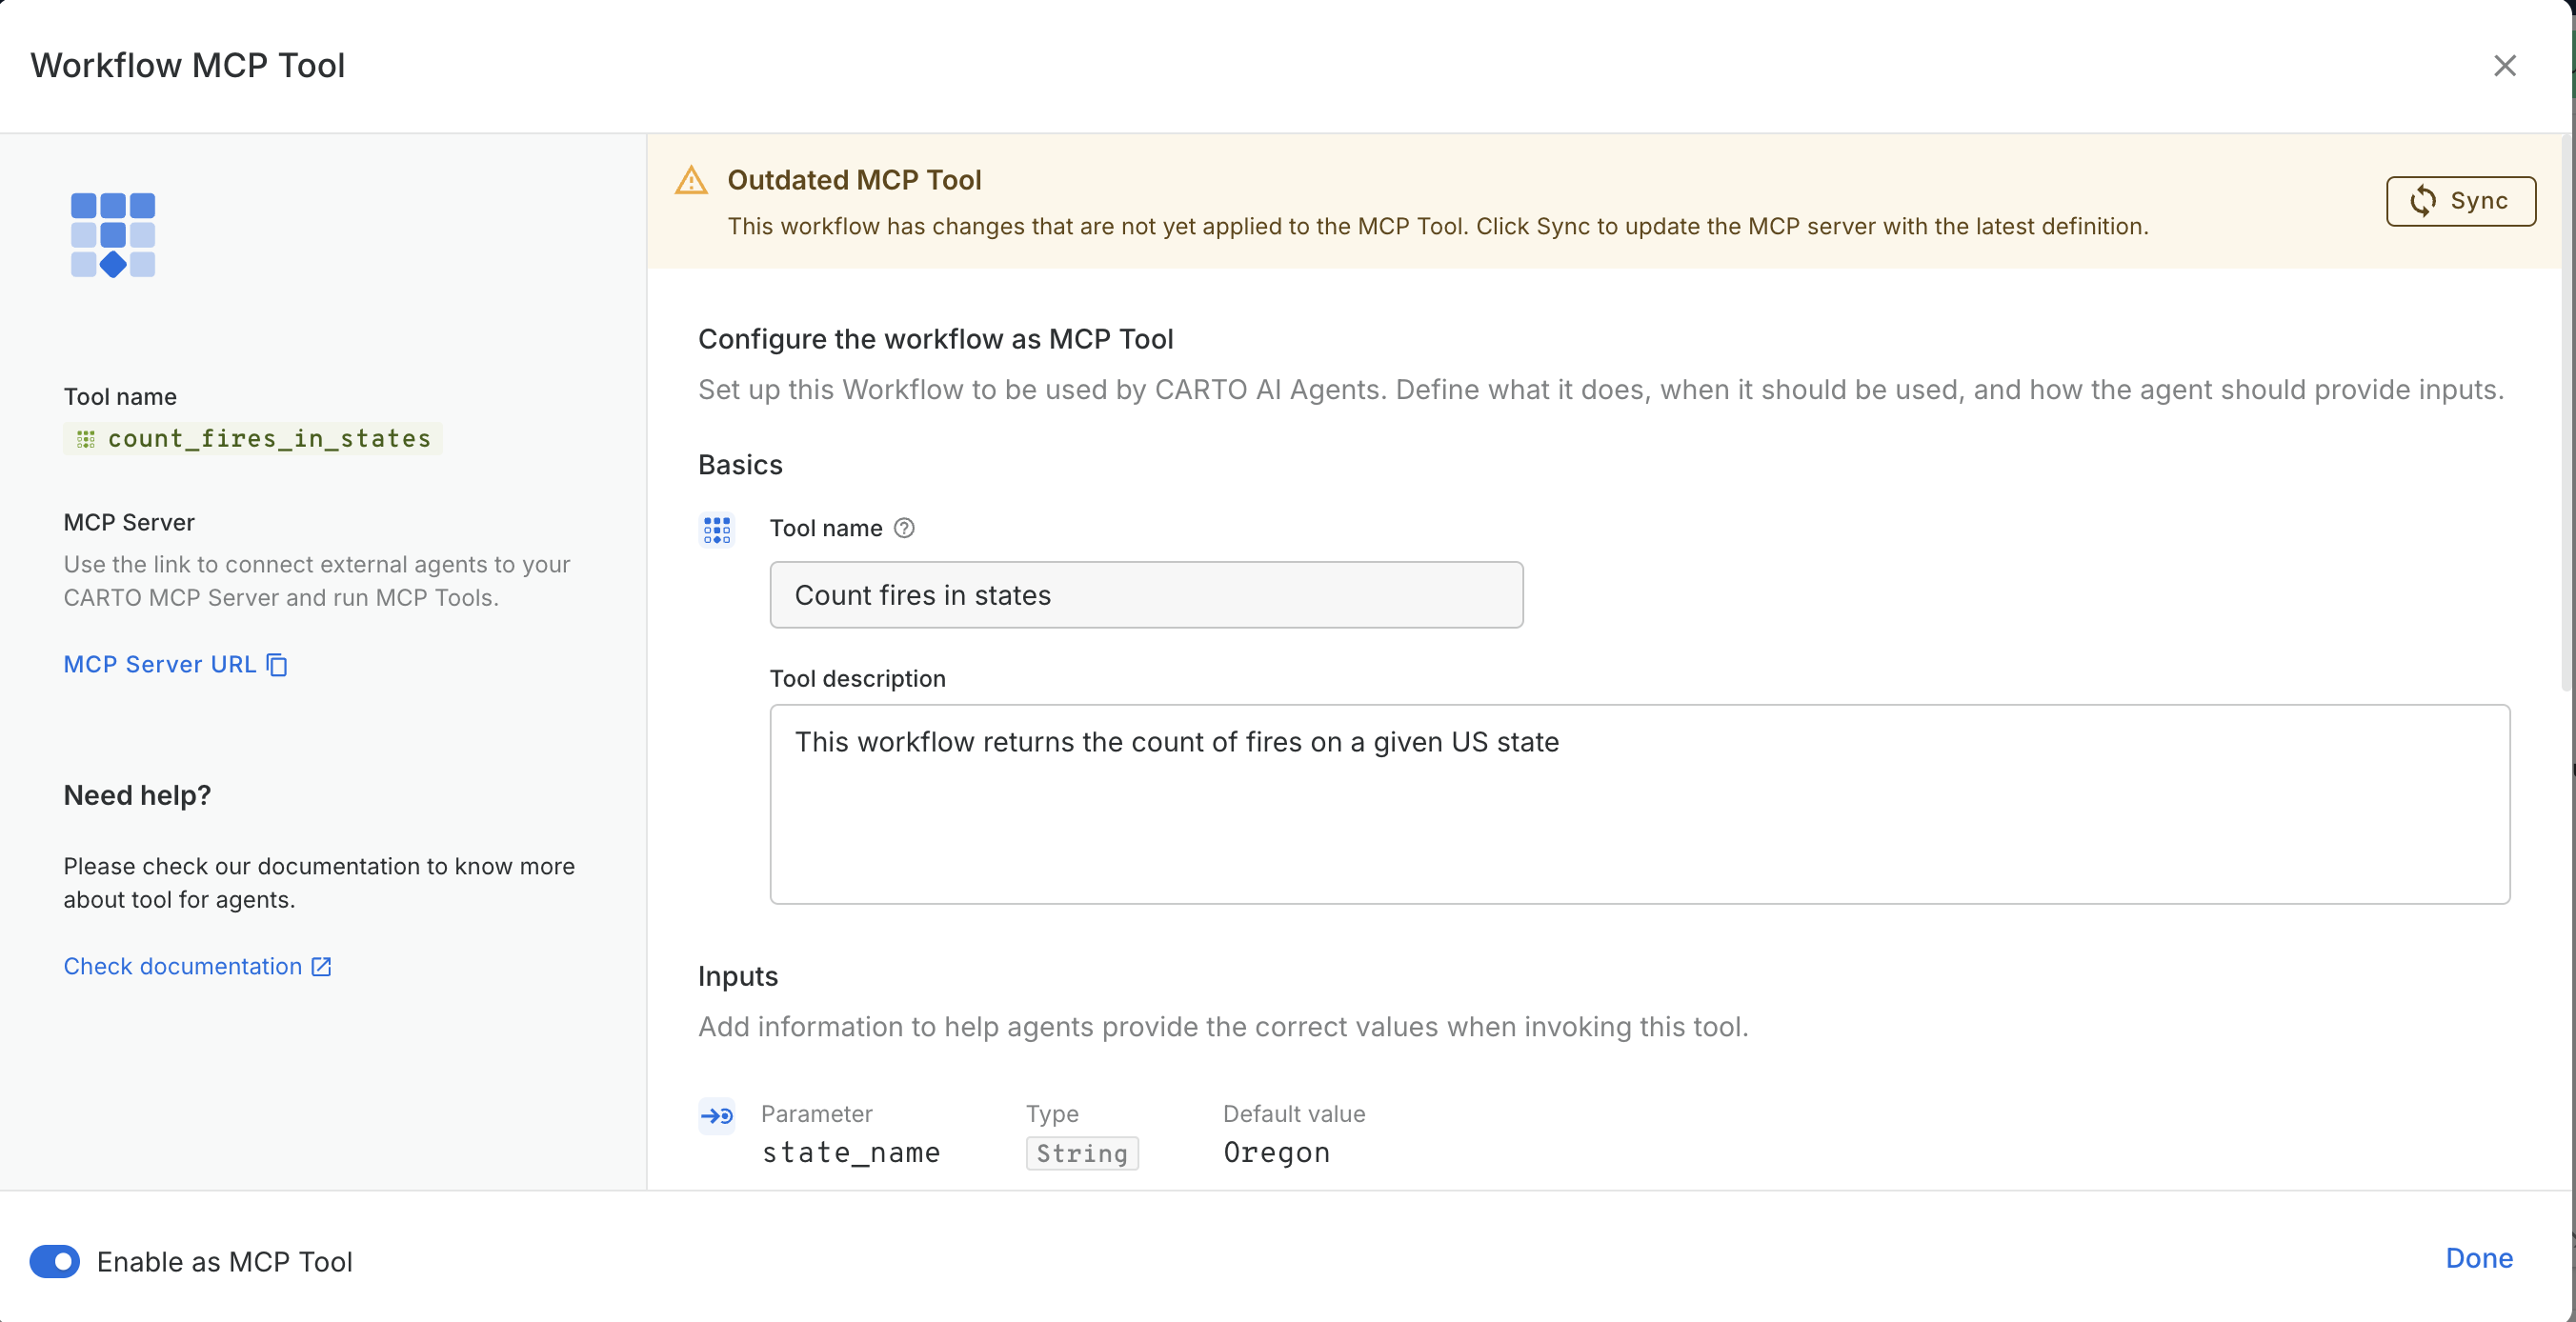The height and width of the screenshot is (1322, 2576).
Task: Open the external link icon next to Check documentation
Action: click(321, 967)
